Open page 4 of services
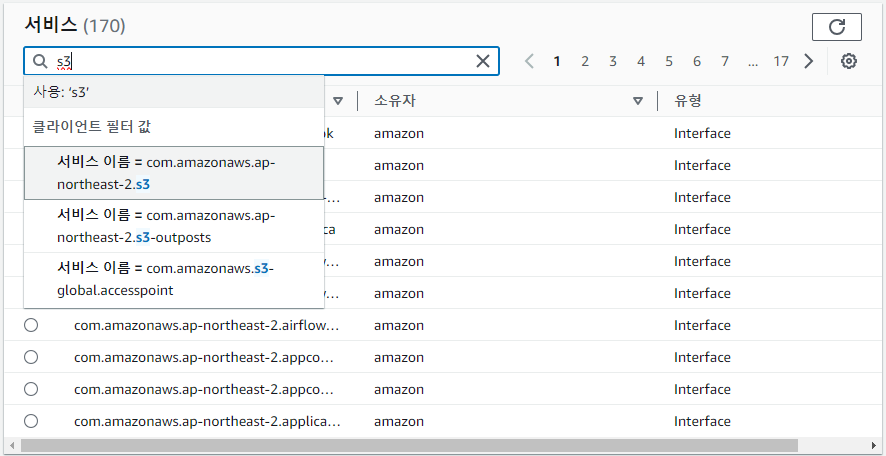Image resolution: width=886 pixels, height=456 pixels. pyautogui.click(x=641, y=61)
